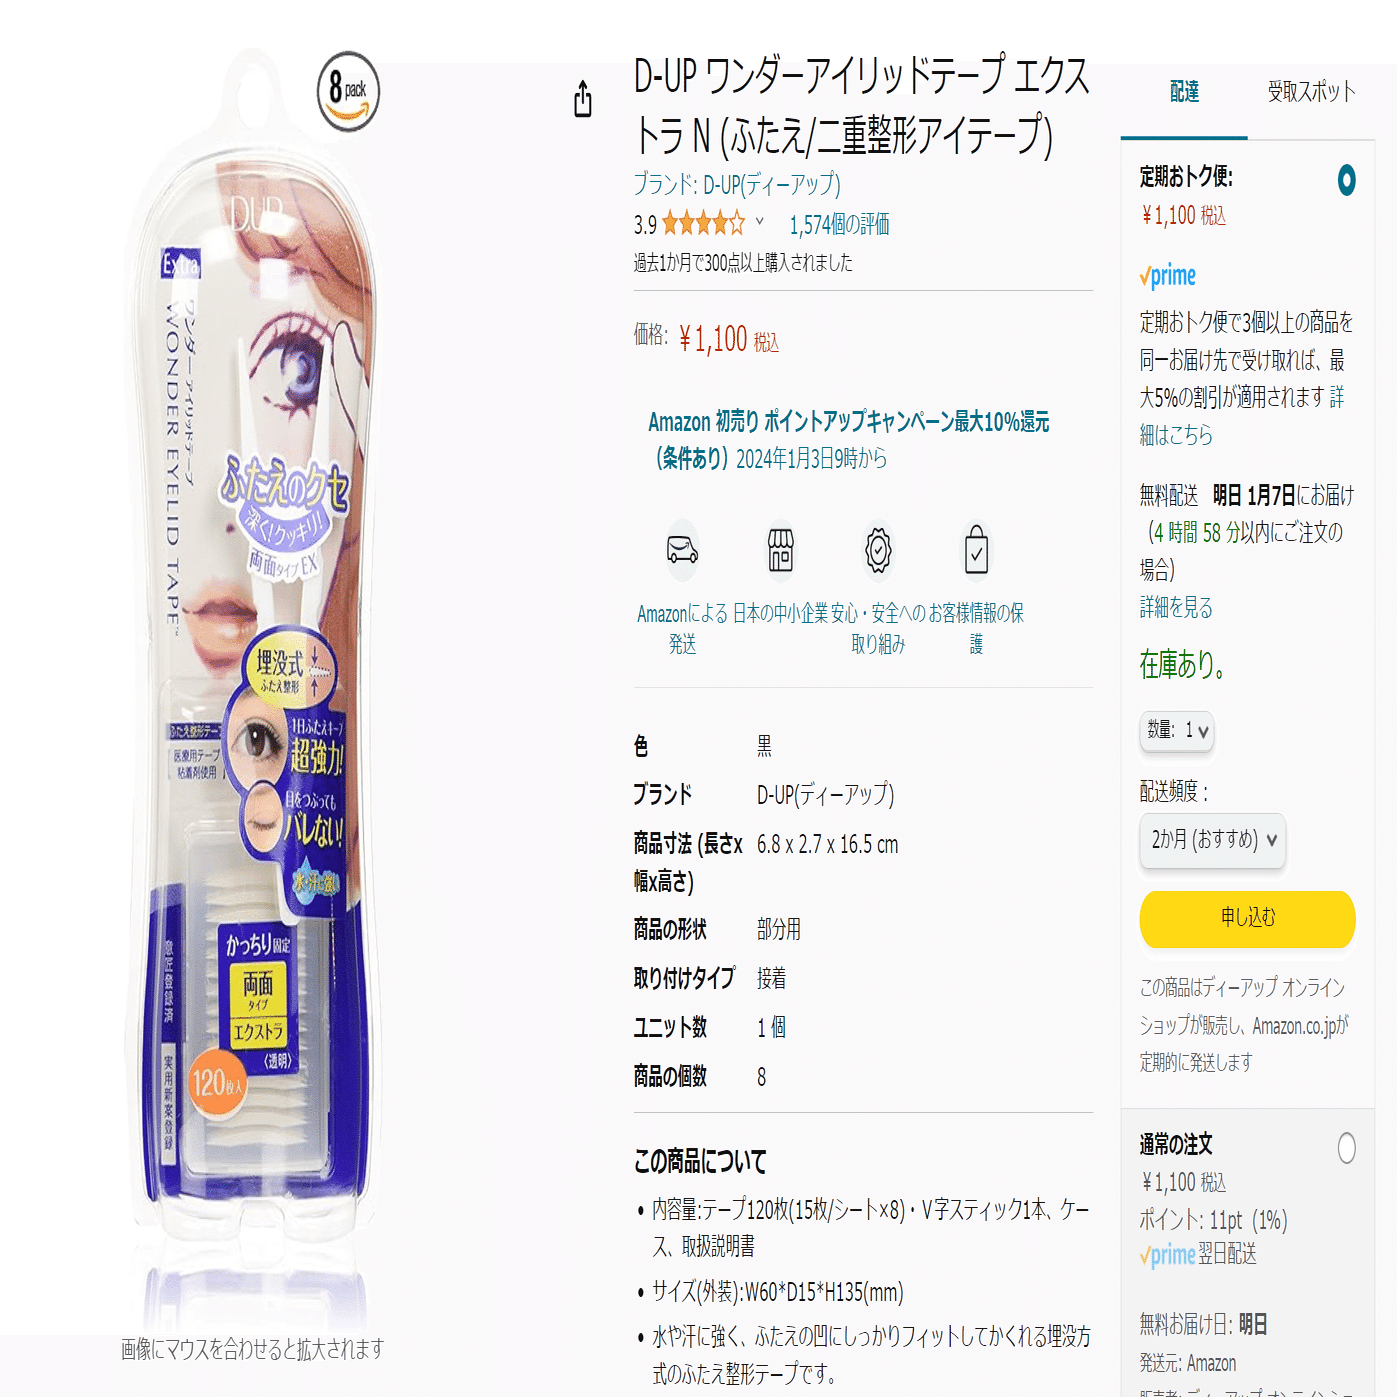Click the share icon beside product image
1397x1397 pixels.
point(583,99)
